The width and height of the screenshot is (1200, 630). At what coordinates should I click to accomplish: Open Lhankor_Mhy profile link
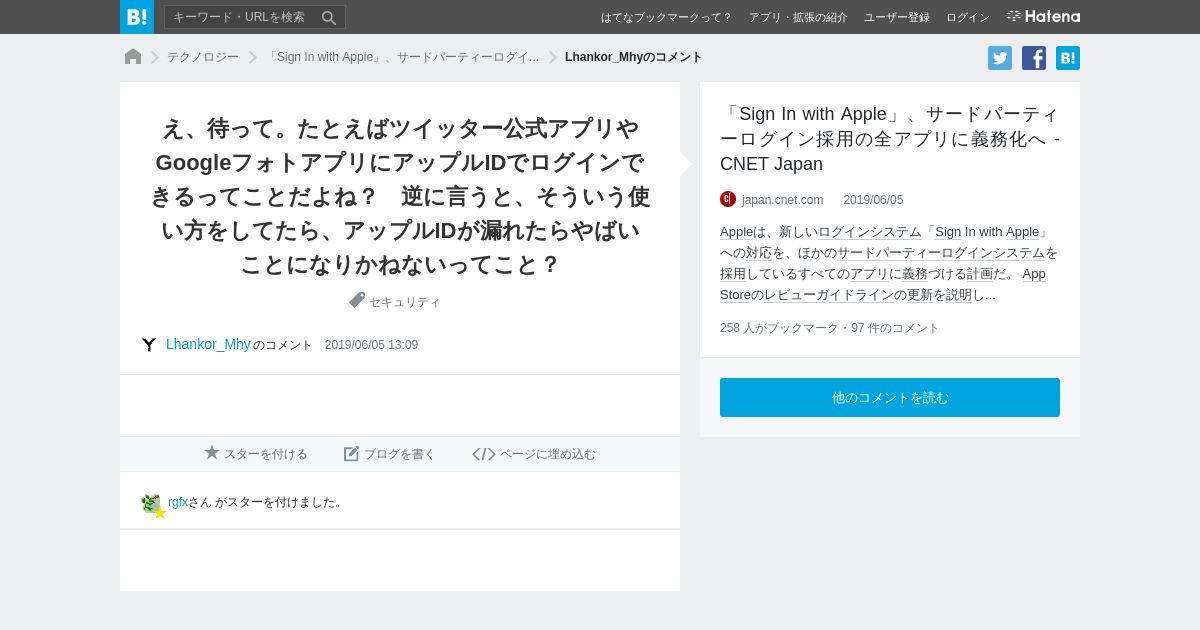[x=208, y=344]
